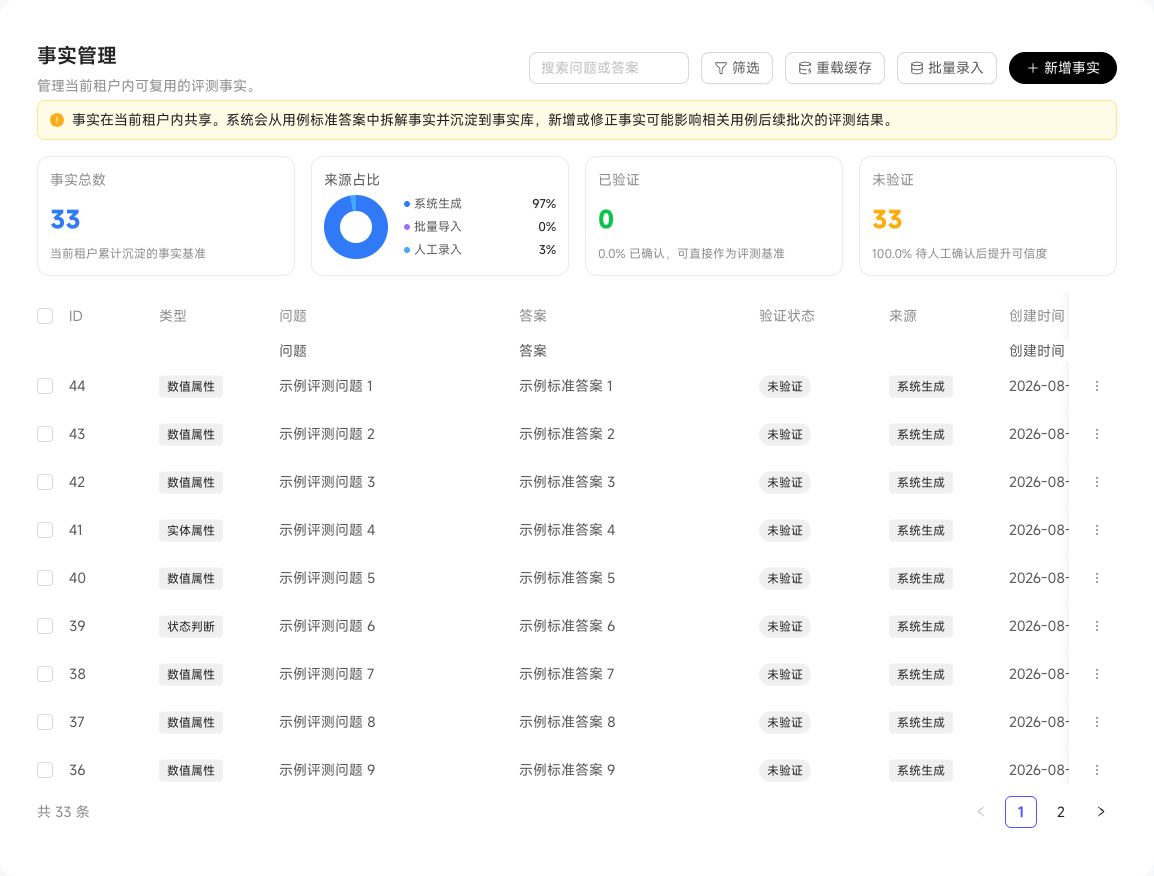
Task: Click the 批量导入 legend item
Action: point(433,227)
